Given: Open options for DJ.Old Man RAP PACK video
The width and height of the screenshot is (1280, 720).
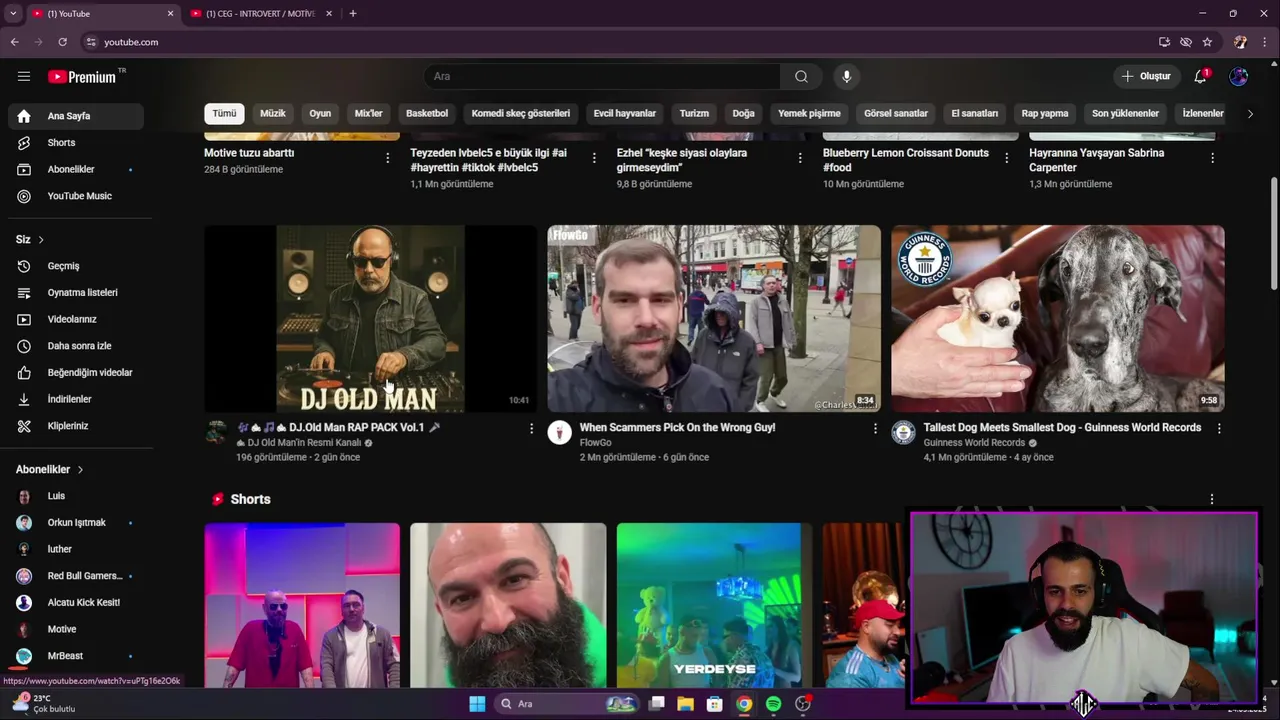Looking at the screenshot, I should click(x=531, y=428).
